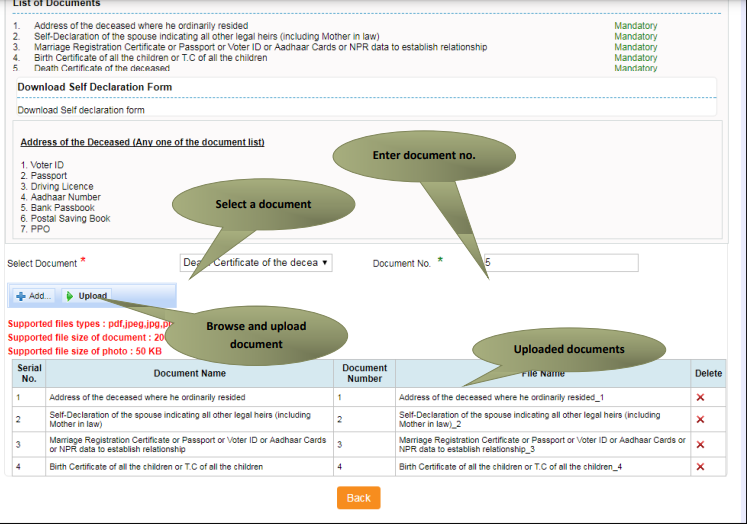Click the 'Address of the Deceased' underlined heading
747x525 pixels.
coord(142,142)
